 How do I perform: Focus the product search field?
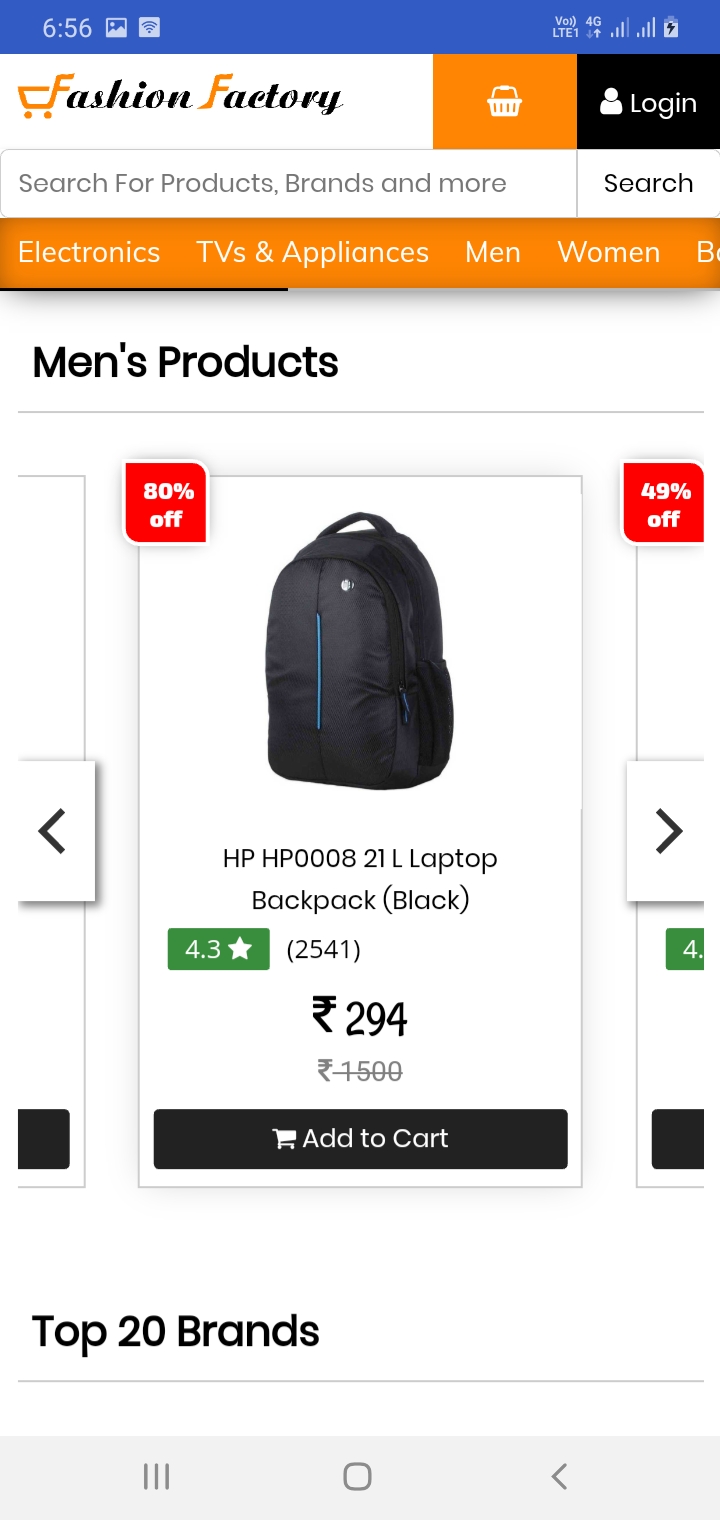pos(289,183)
